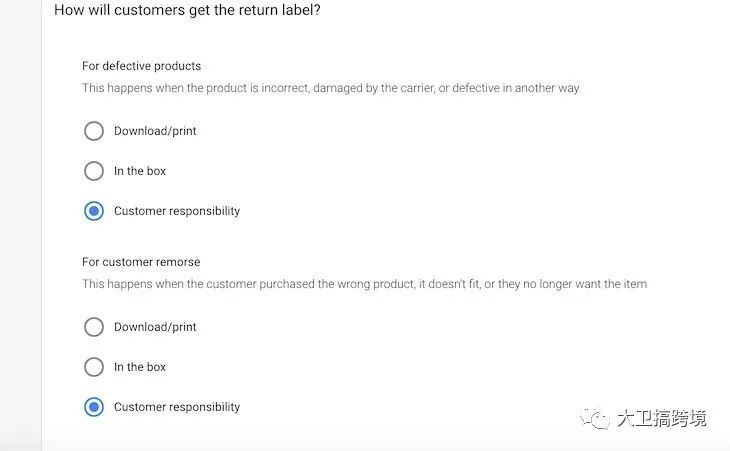
Task: Click 'In the box' label text under customer remorse
Action: 140,367
